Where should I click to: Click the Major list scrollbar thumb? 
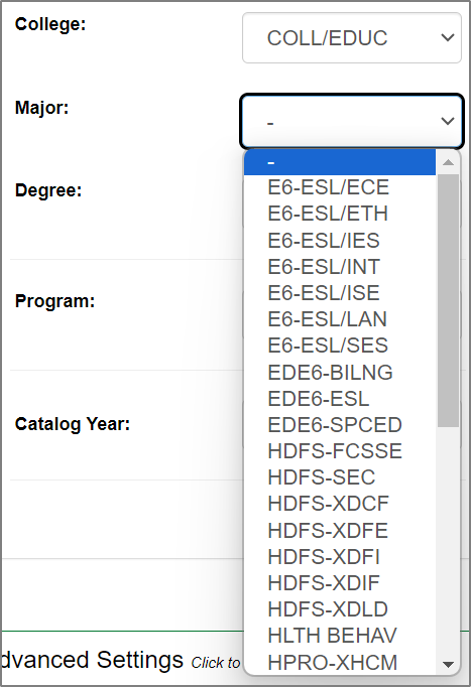pos(448,301)
